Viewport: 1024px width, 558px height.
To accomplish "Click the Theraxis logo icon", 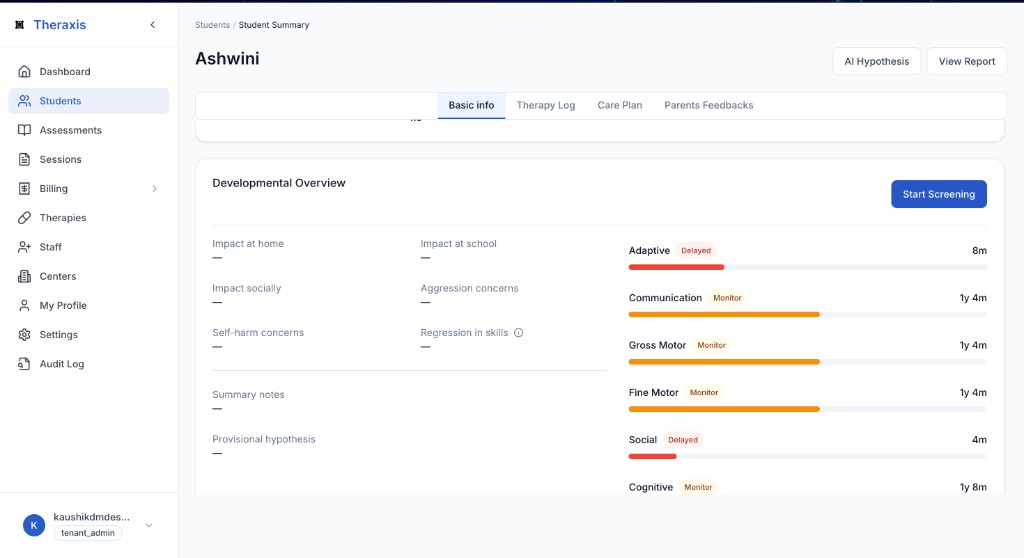I will [x=20, y=25].
